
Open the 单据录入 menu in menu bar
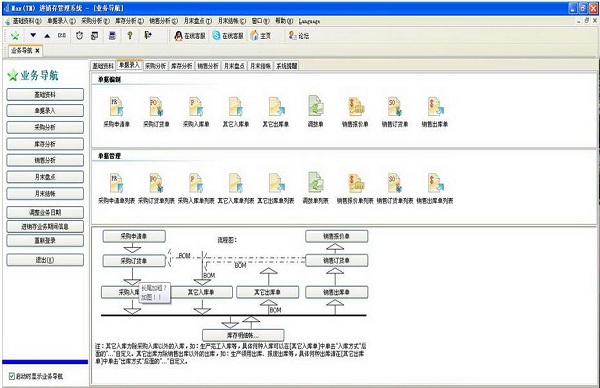pos(61,21)
